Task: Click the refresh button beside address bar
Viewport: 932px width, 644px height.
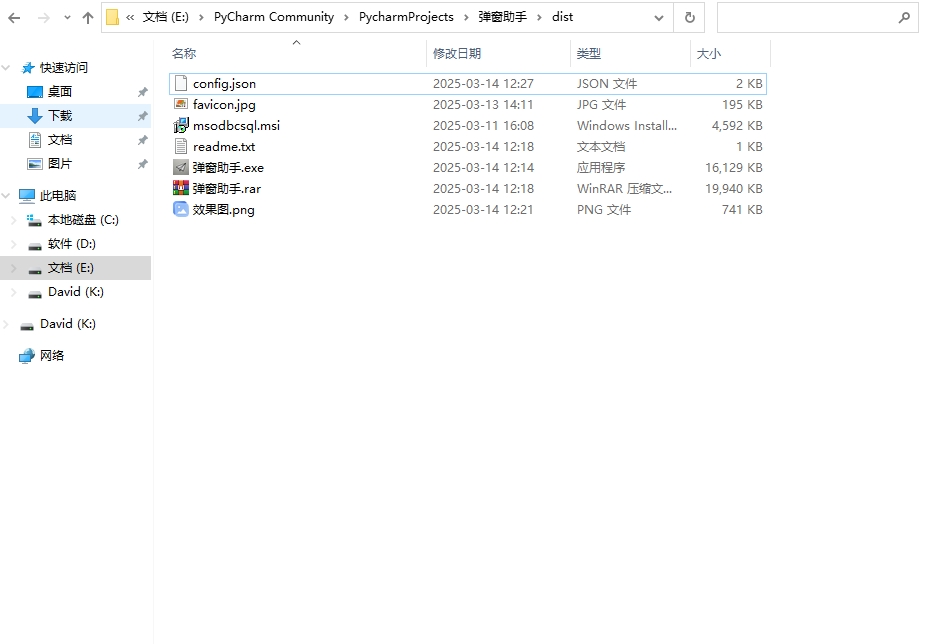Action: click(689, 17)
